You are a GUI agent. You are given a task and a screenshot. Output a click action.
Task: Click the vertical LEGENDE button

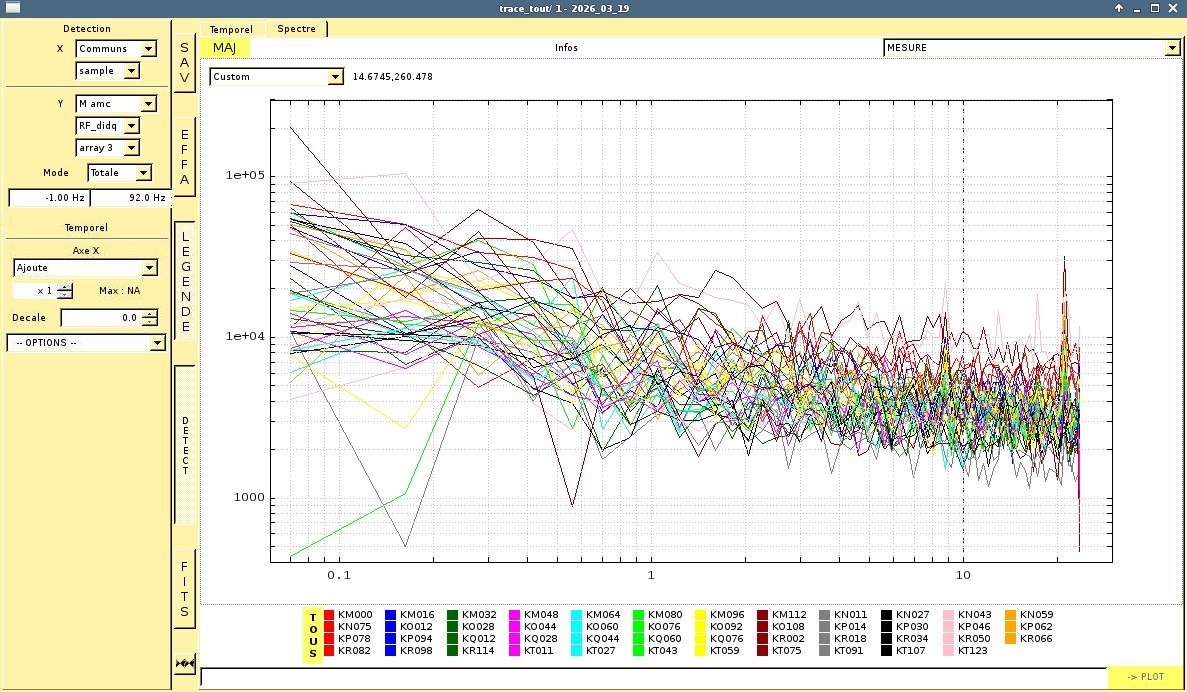pyautogui.click(x=185, y=282)
